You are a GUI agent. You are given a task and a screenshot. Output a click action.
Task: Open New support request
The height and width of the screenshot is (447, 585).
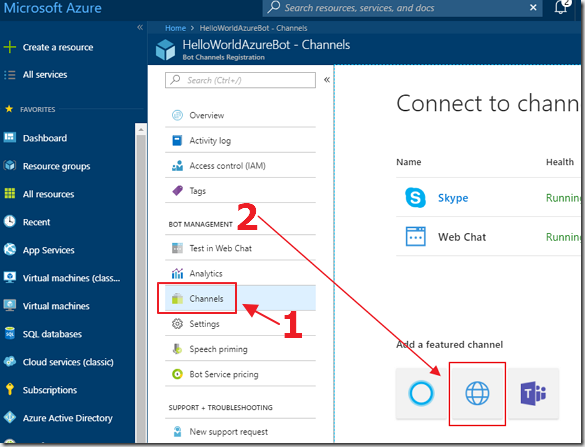[240, 432]
